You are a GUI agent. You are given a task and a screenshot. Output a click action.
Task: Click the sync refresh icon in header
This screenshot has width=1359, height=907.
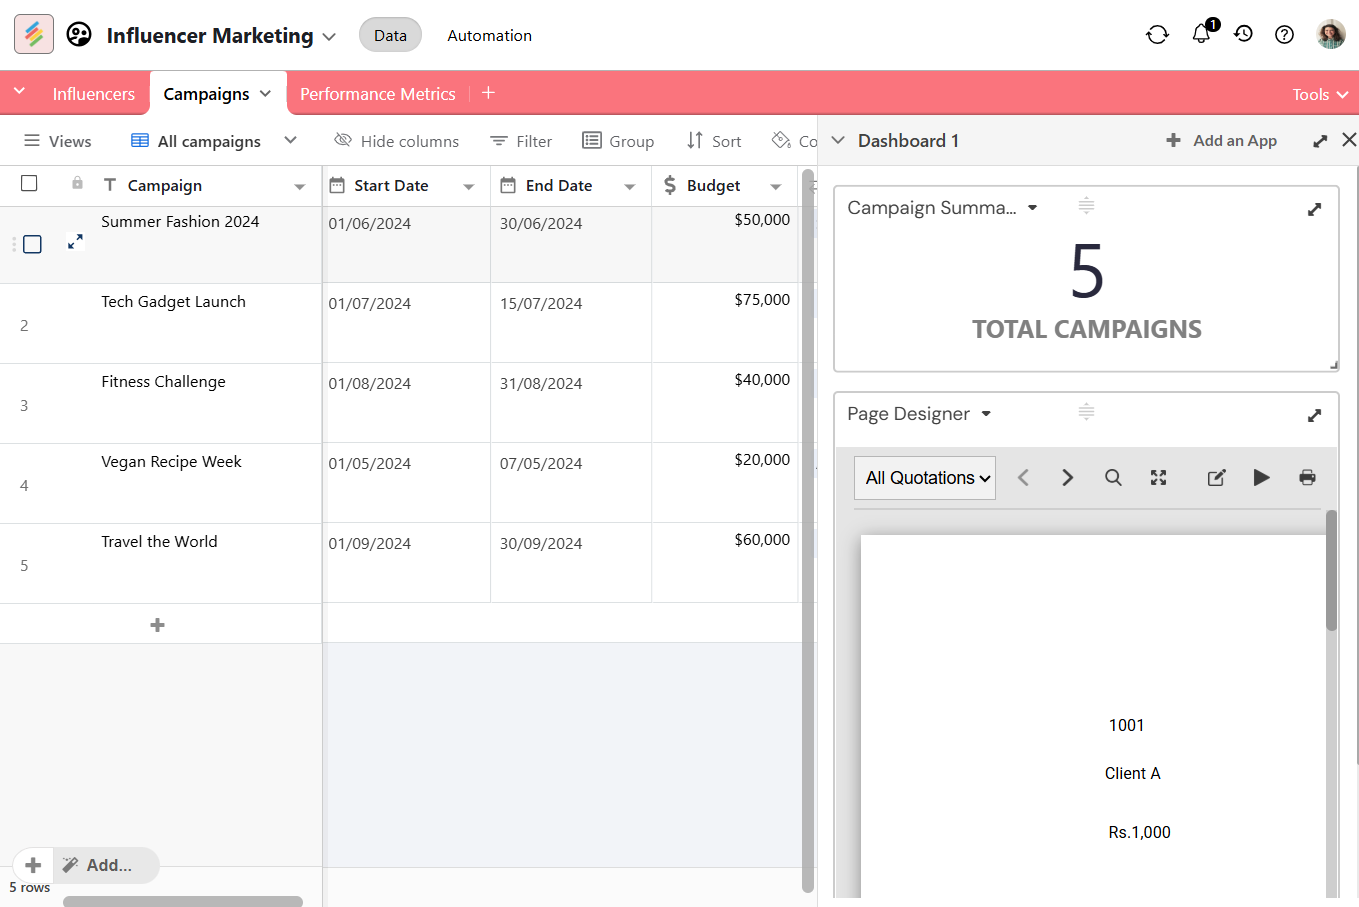(x=1157, y=35)
